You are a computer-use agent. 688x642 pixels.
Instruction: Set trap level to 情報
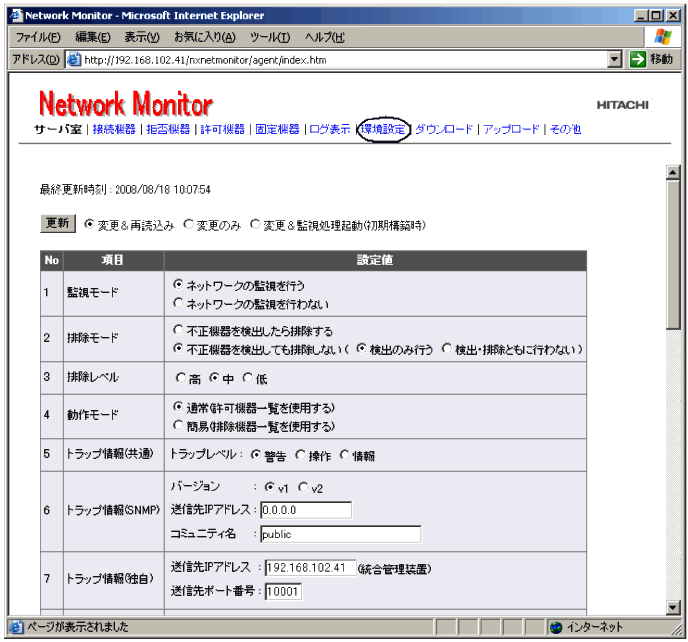pos(344,455)
